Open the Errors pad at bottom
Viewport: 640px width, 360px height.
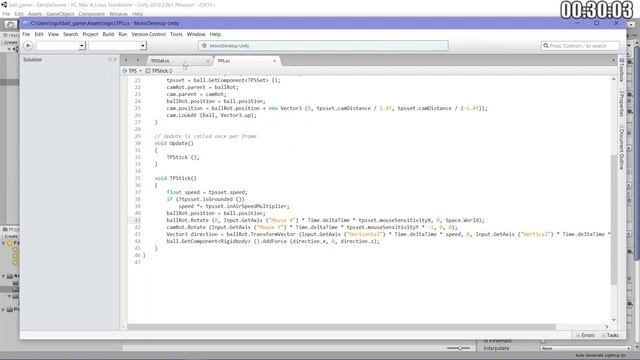tap(585, 335)
